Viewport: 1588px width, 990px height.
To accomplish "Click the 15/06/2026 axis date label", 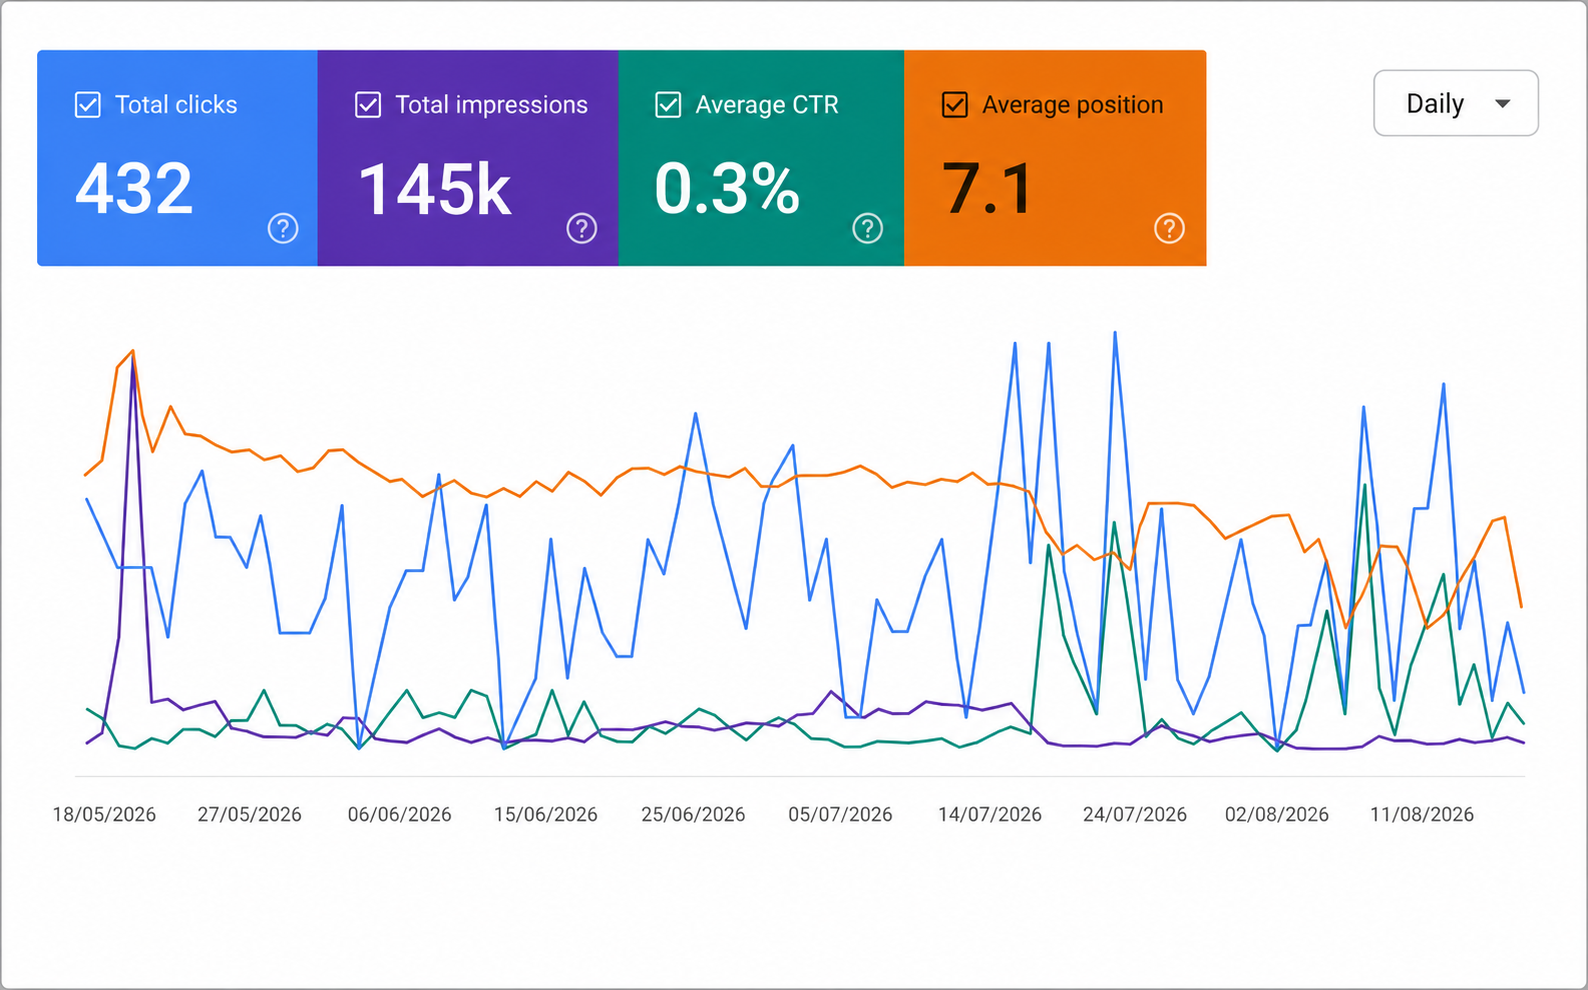I will click(545, 814).
